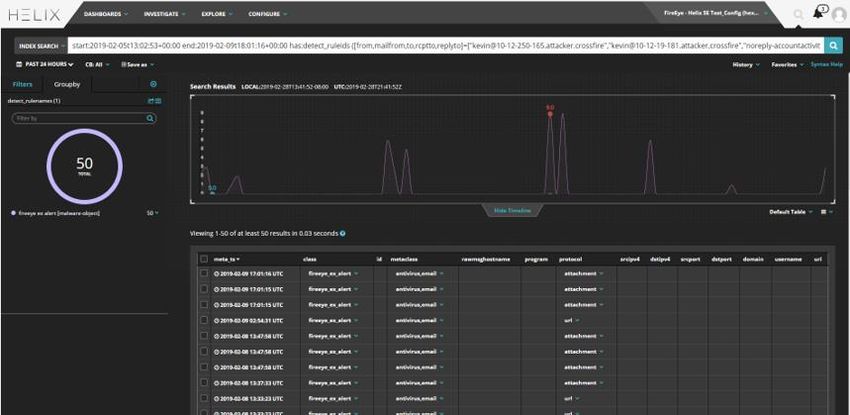
Task: Click the Hide Timeline button
Action: [512, 210]
